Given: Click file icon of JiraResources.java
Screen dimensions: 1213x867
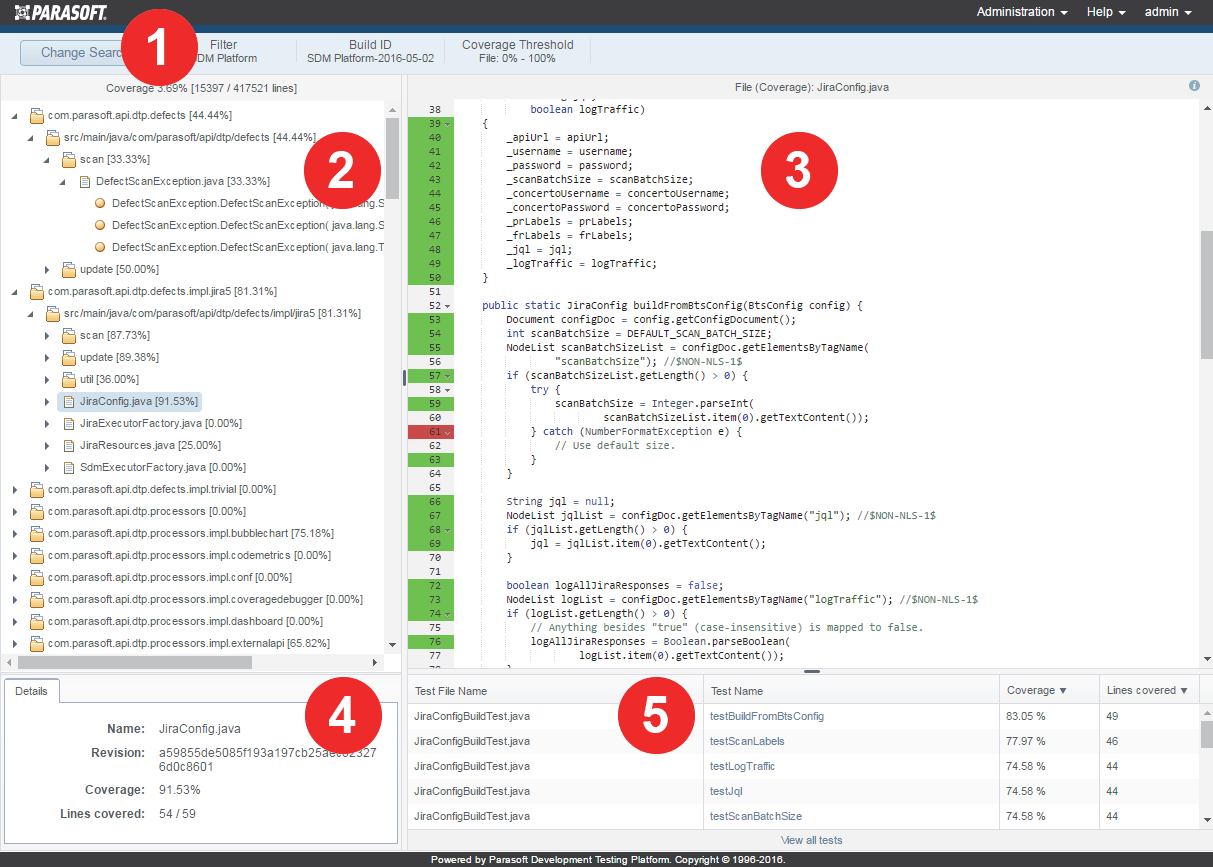Looking at the screenshot, I should click(x=69, y=445).
